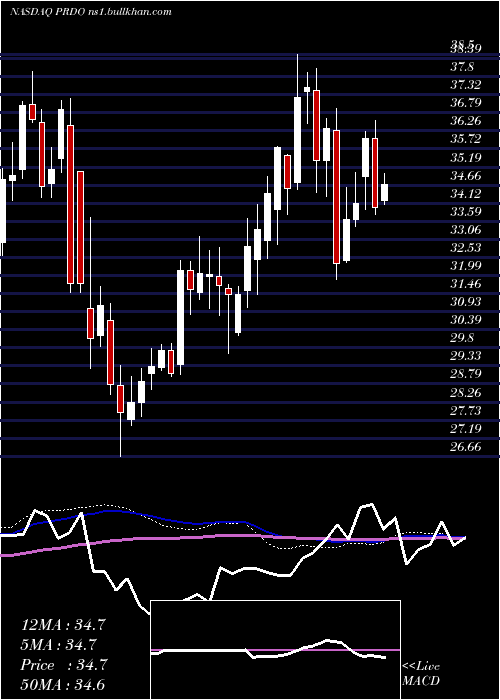This screenshot has height=700, width=500.
Task: Click the lowest red candlestick near 26.66
Action: point(120,399)
